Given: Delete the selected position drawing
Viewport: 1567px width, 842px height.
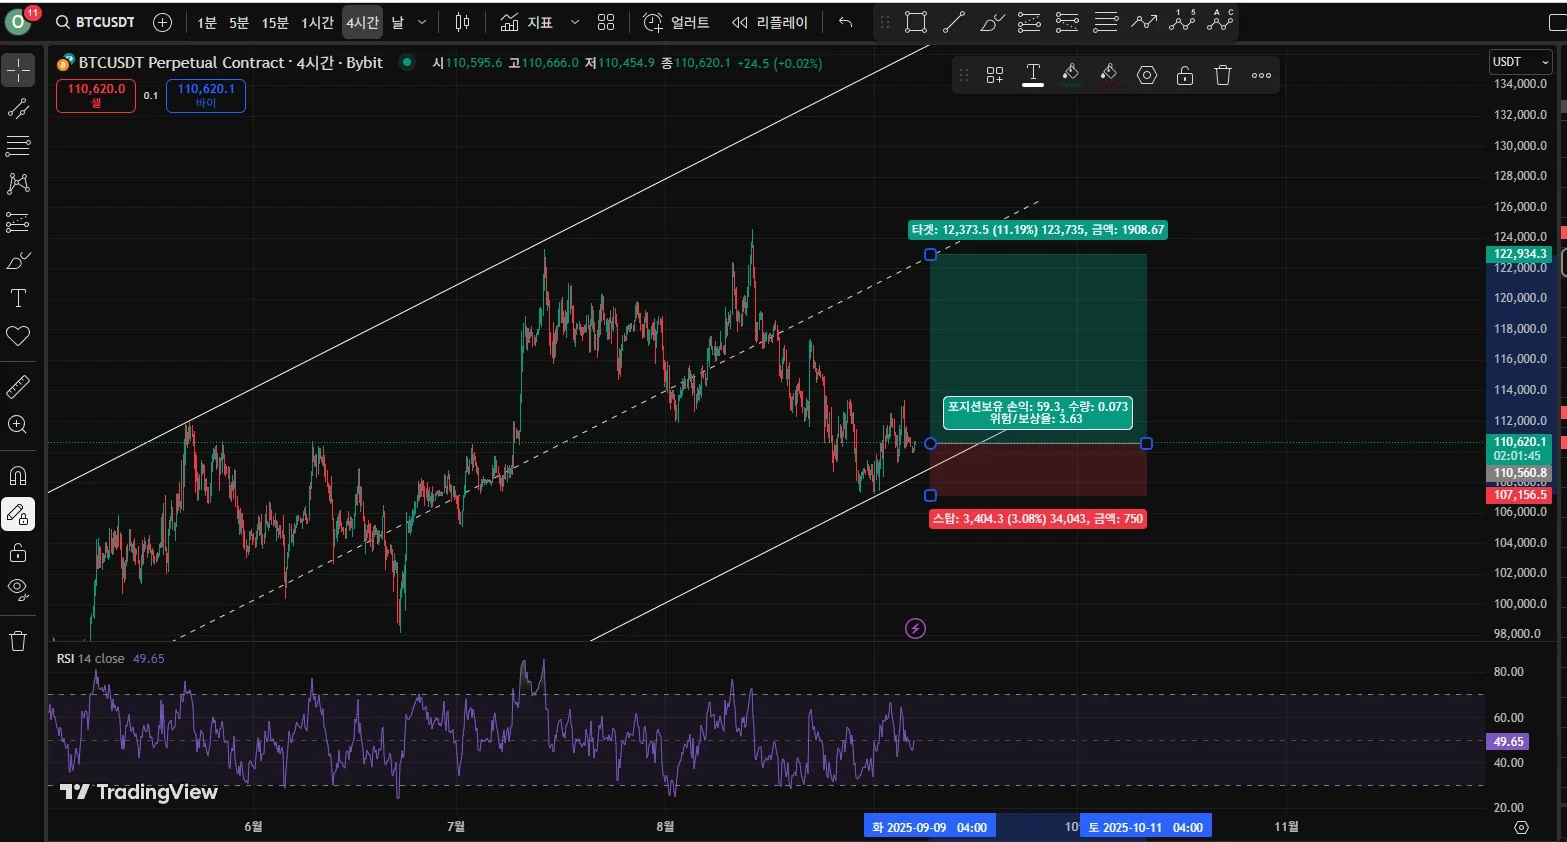Looking at the screenshot, I should (x=1222, y=75).
